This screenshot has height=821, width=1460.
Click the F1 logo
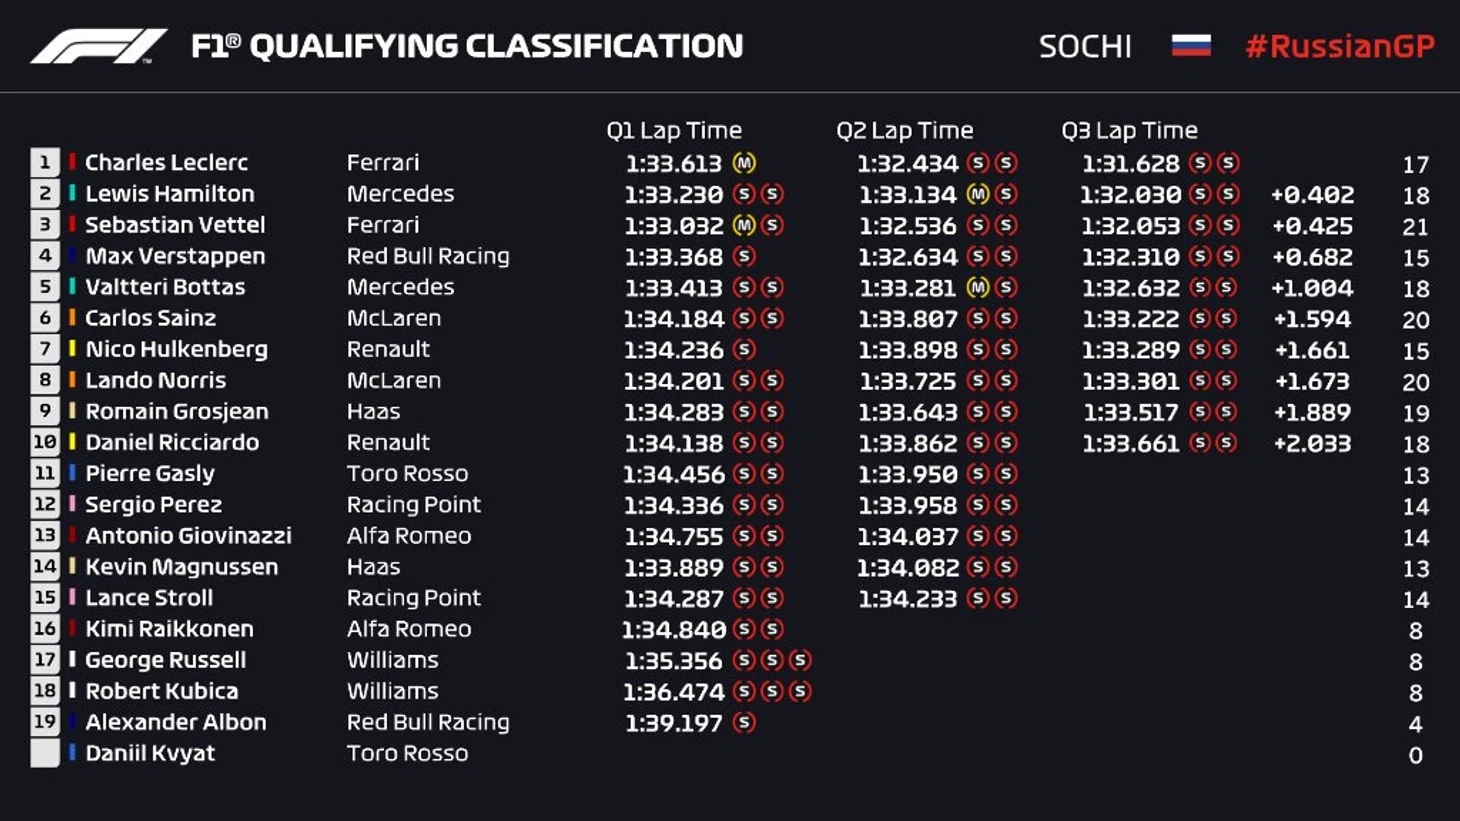[98, 46]
